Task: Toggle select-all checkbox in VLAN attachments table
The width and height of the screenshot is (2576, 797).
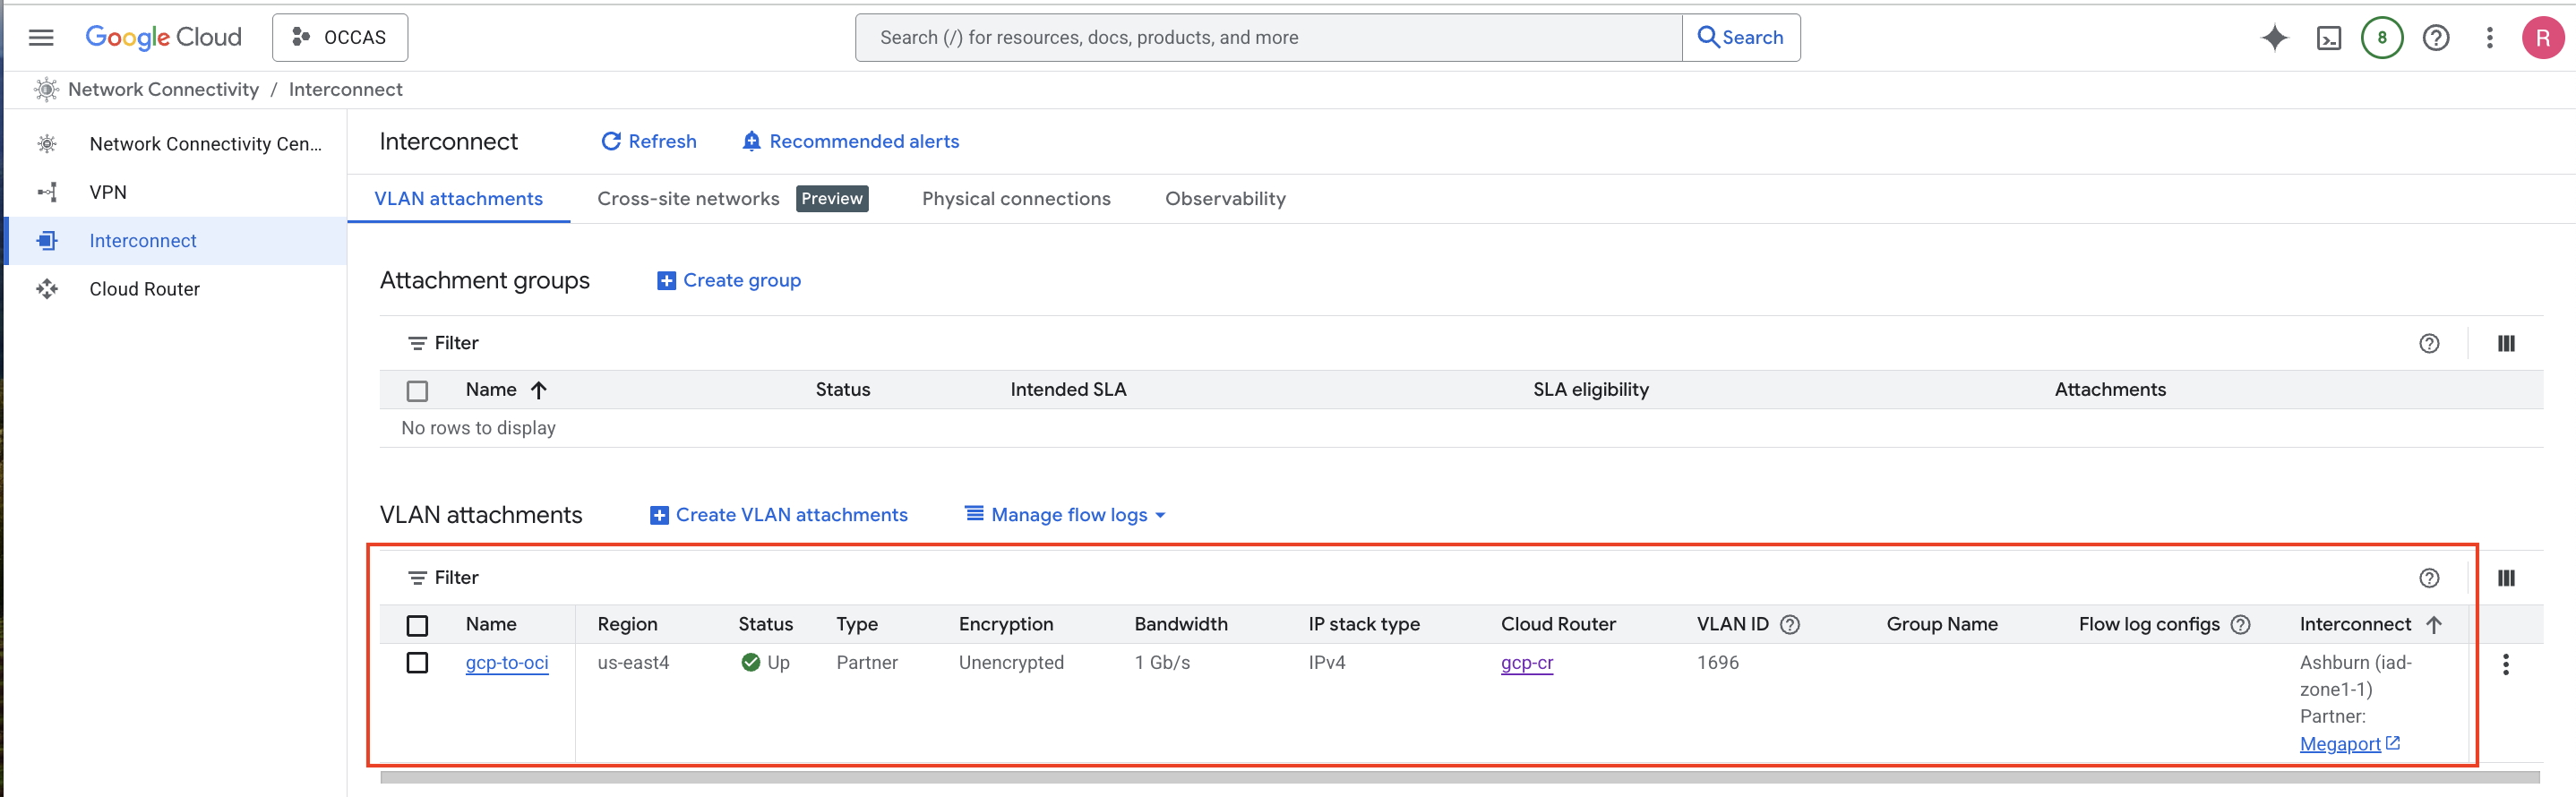Action: [x=417, y=625]
